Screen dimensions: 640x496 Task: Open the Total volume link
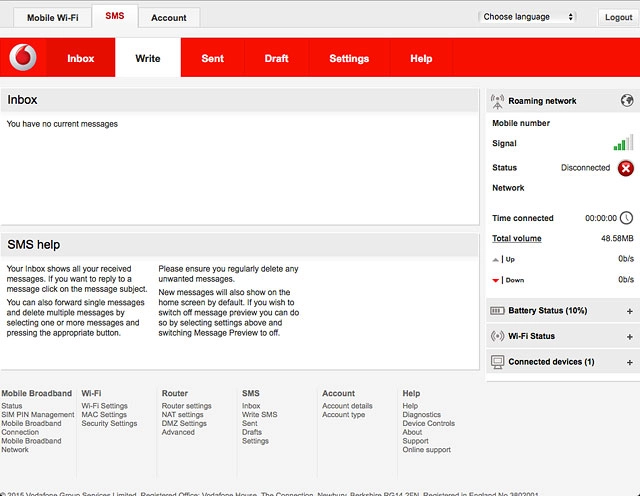(x=517, y=238)
